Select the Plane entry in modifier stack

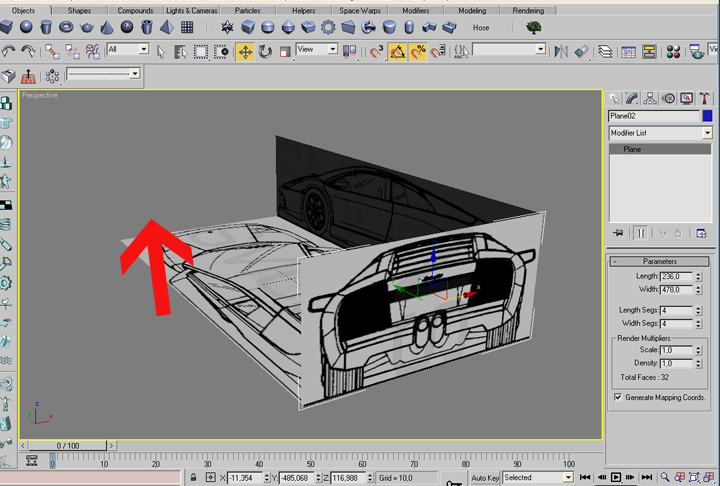(x=660, y=149)
